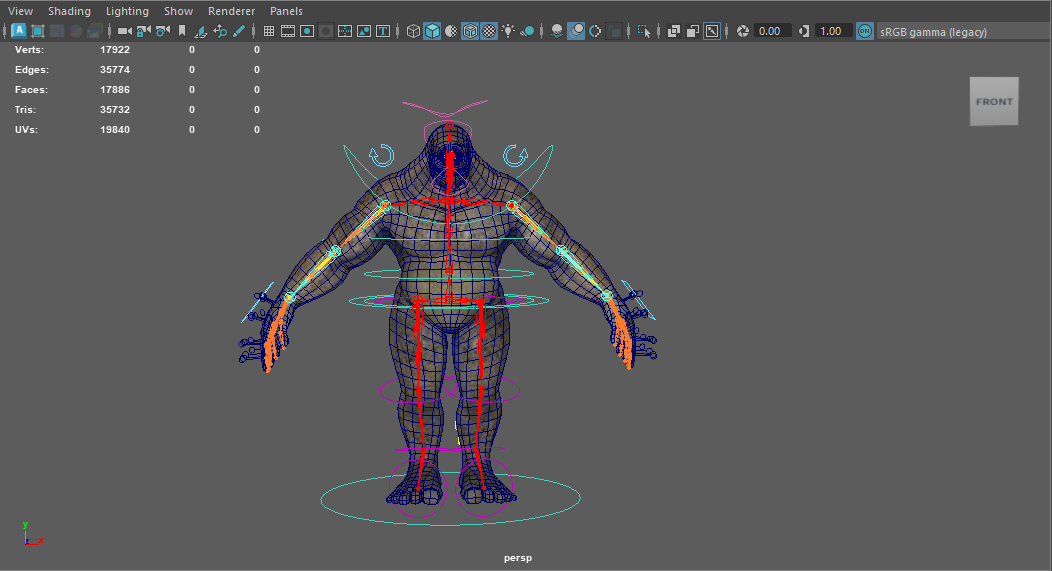
Task: Open the sRGB gamma (legacy) view transform dropdown
Action: coord(933,32)
